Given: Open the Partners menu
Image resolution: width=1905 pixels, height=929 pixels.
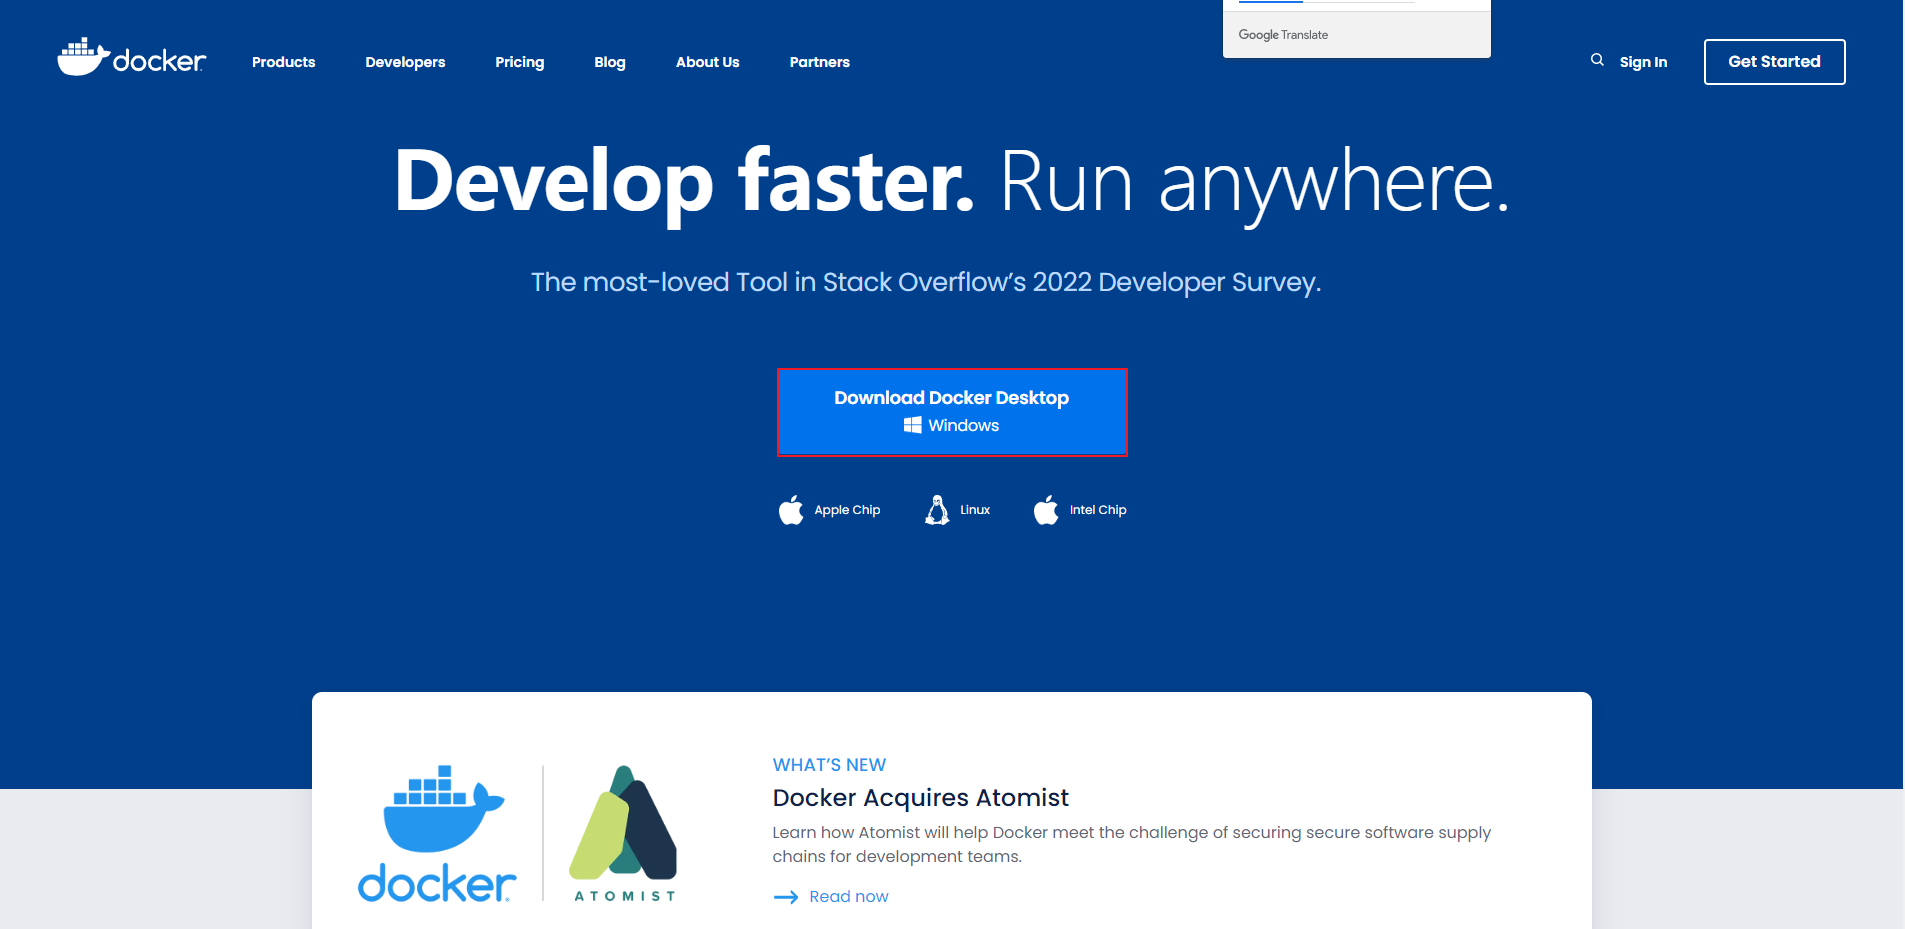Looking at the screenshot, I should [820, 62].
